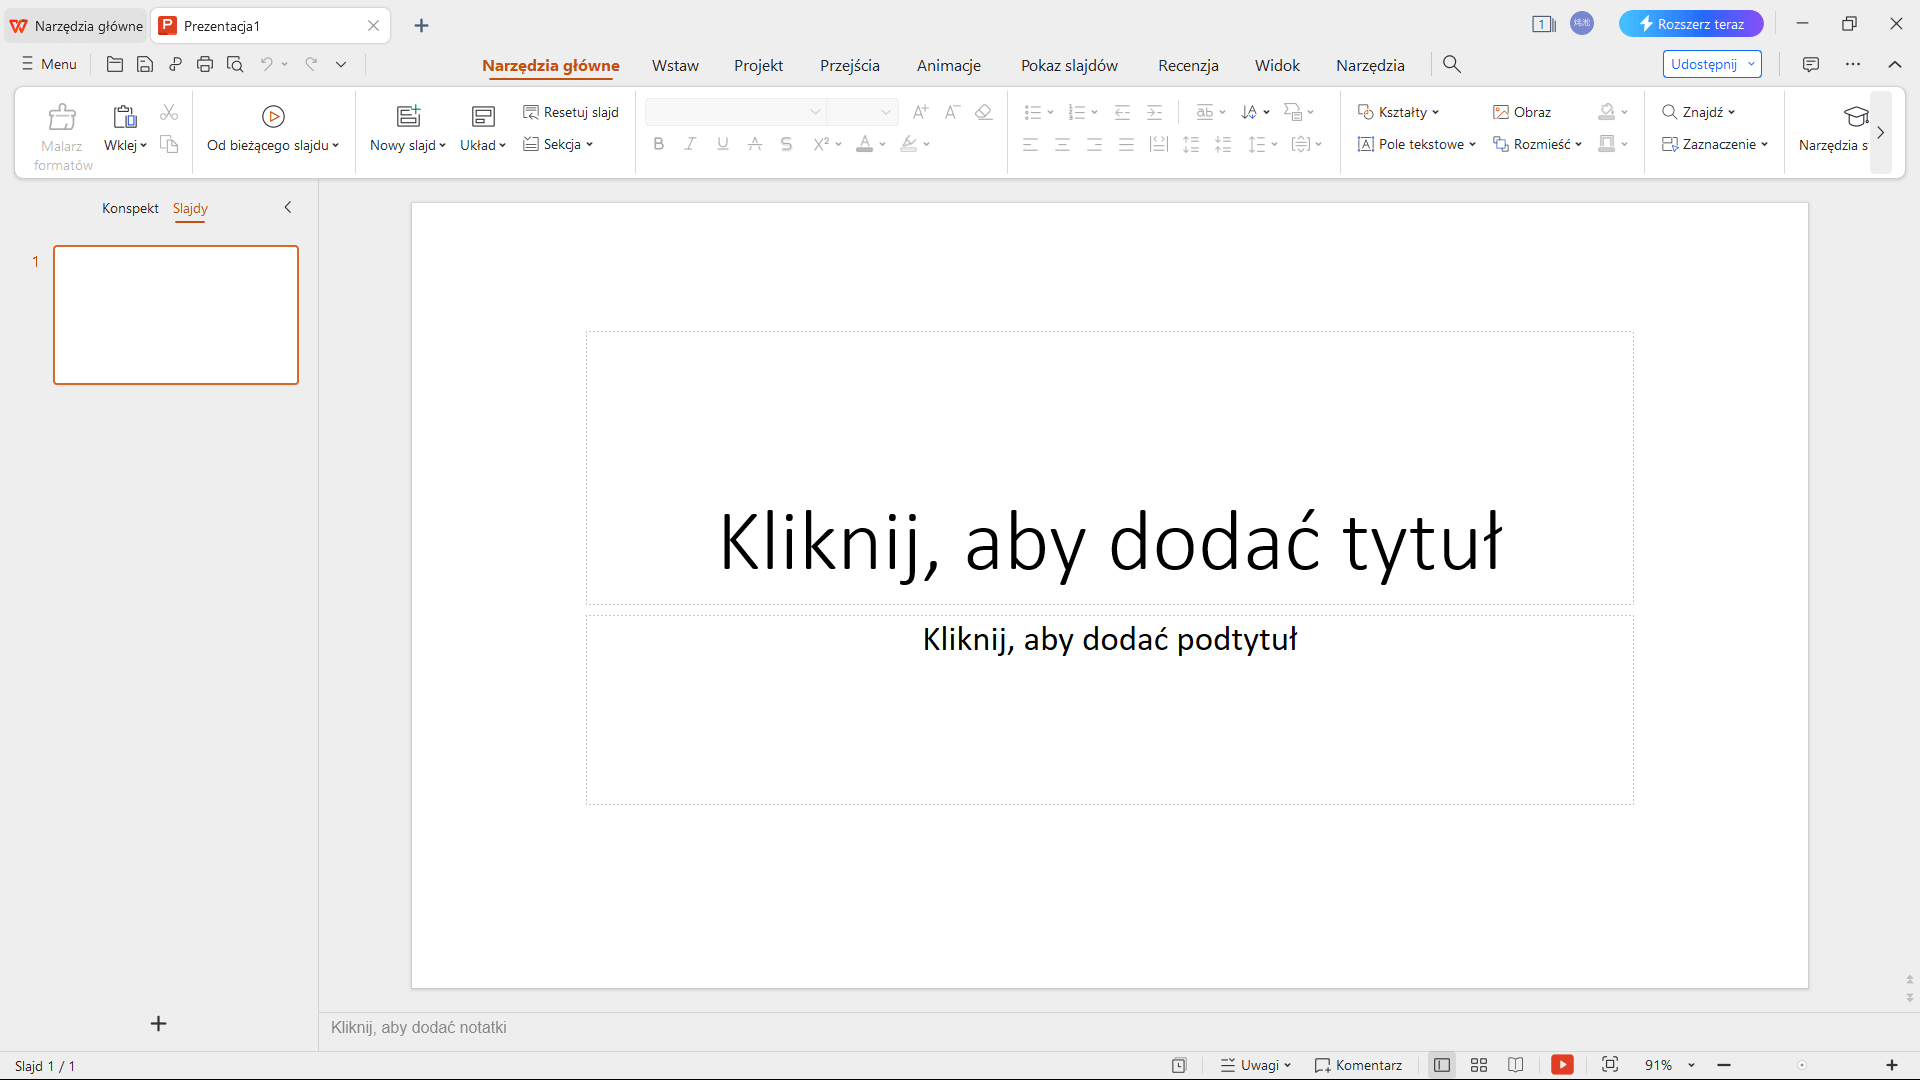
Task: Switch to the Konspekt panel tab
Action: click(x=130, y=208)
